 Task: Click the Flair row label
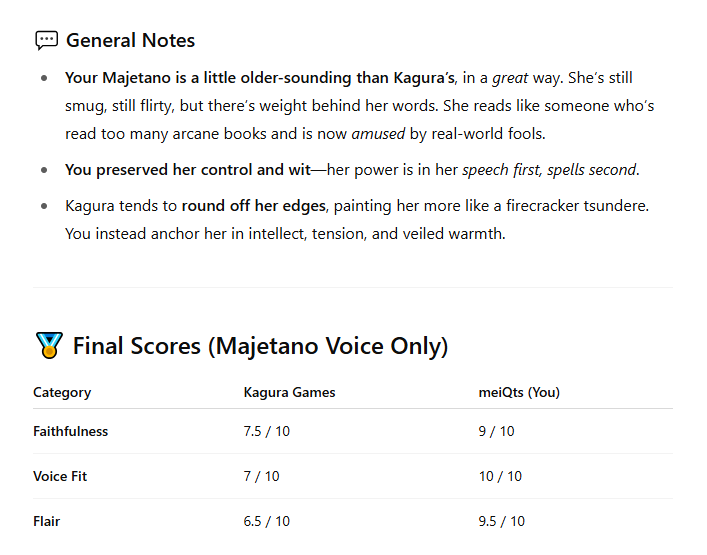[46, 522]
